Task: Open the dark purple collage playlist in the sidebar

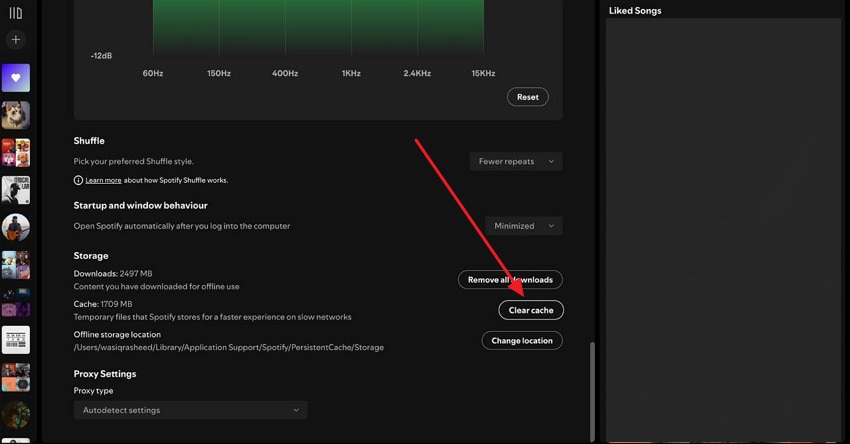Action: tap(16, 303)
